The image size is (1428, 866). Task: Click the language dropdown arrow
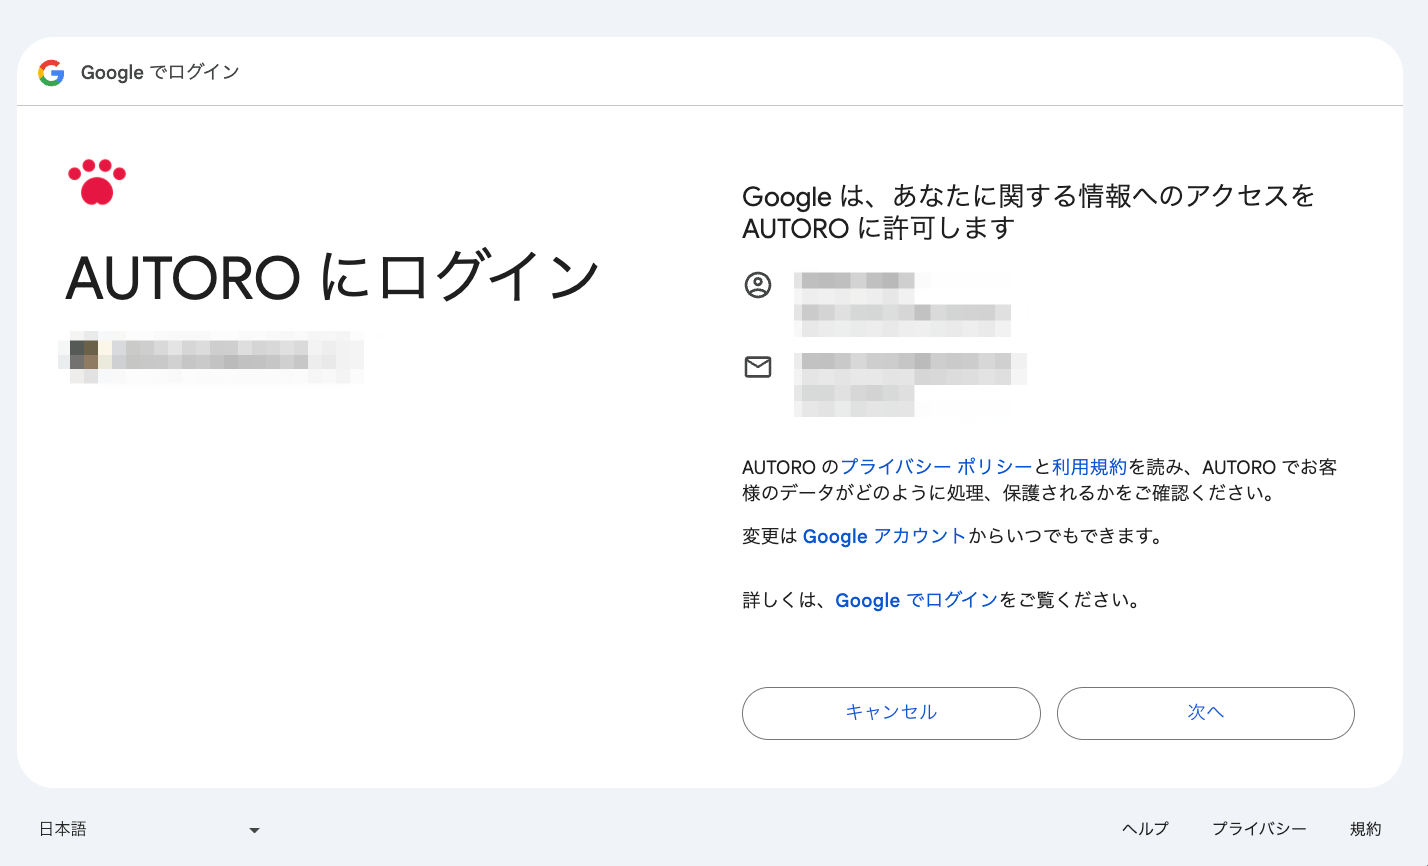tap(254, 830)
